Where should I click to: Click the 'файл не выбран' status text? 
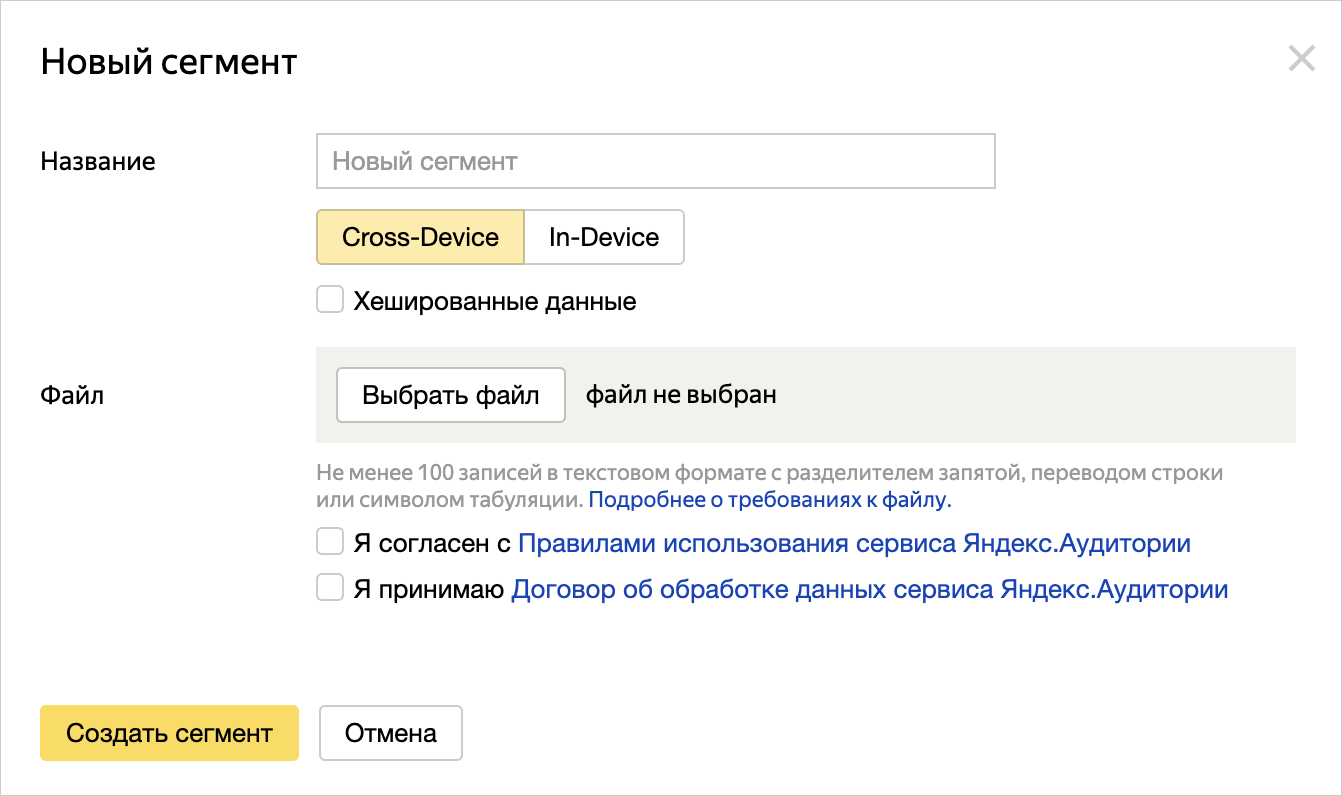coord(681,395)
